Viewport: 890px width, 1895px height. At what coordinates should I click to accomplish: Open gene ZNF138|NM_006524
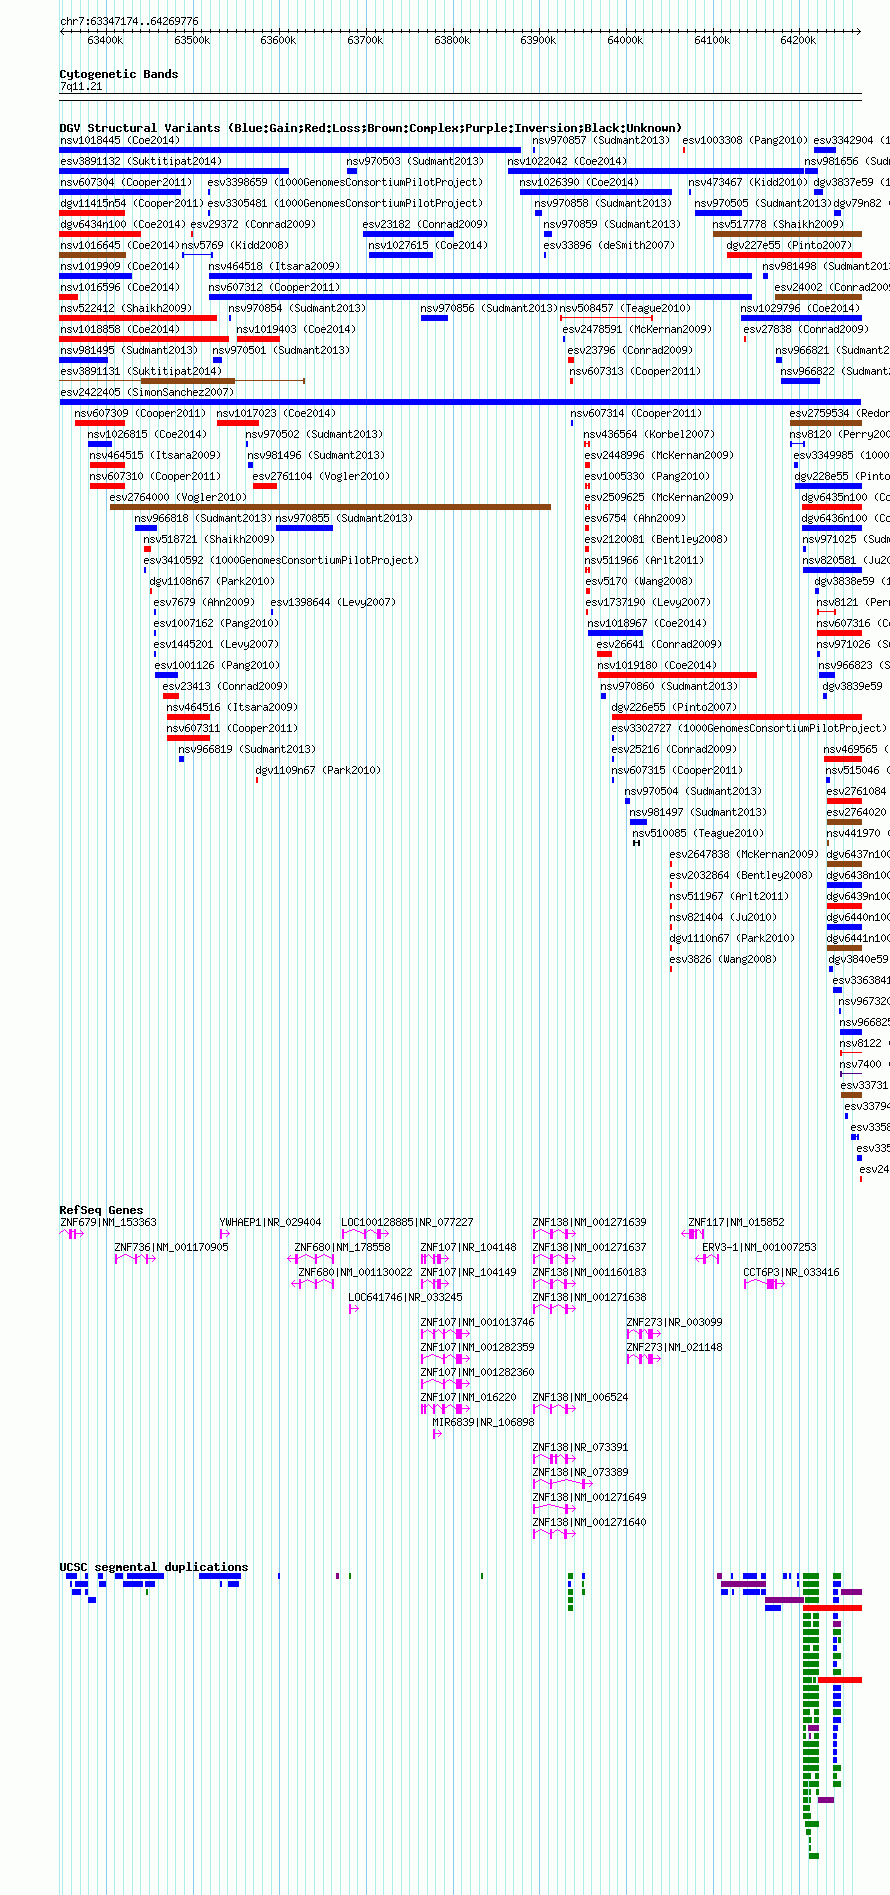tap(580, 1397)
